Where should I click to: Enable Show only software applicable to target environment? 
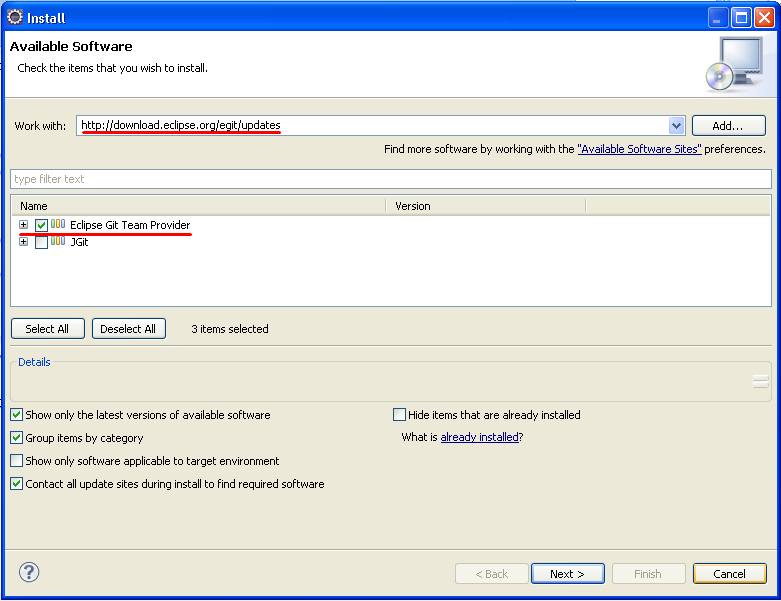click(x=16, y=461)
